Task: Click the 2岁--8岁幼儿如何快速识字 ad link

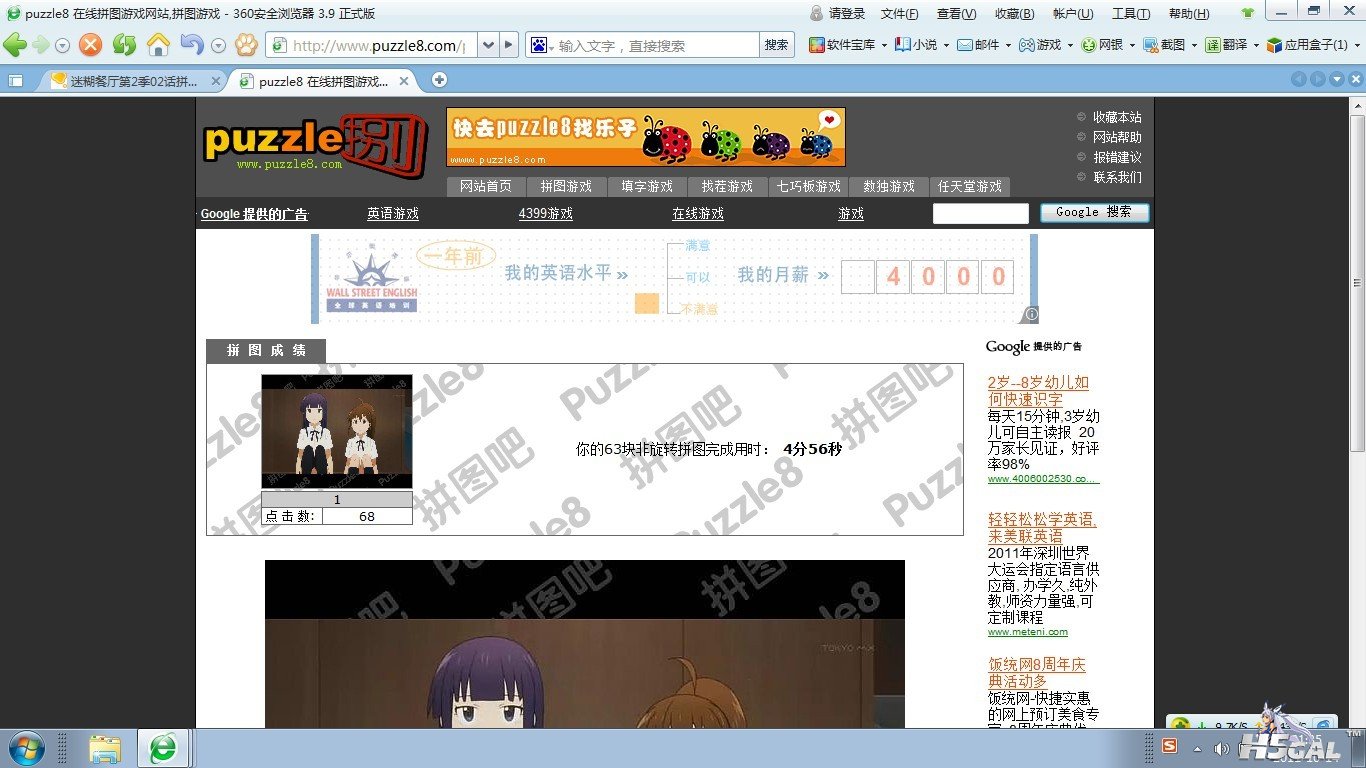Action: click(1038, 391)
